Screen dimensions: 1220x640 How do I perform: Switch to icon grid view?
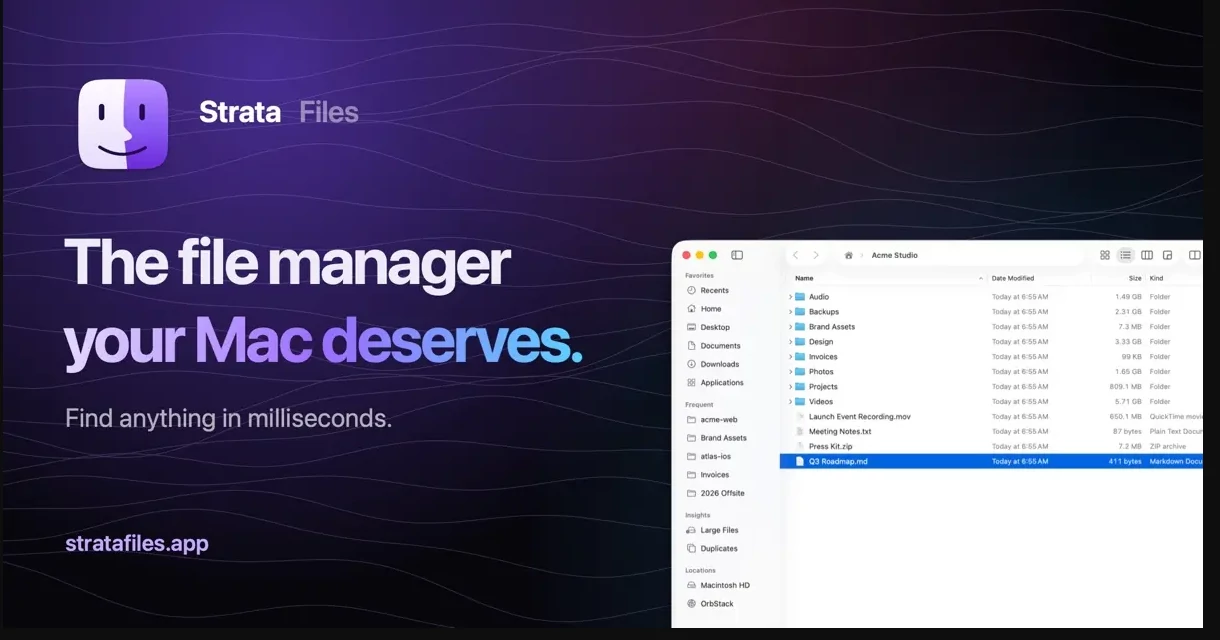click(x=1105, y=255)
